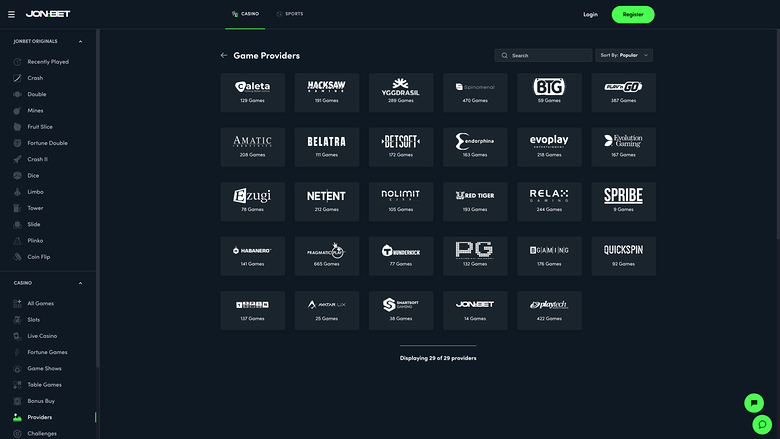This screenshot has height=439, width=780.
Task: Select the Slide game icon
Action: [x=17, y=224]
